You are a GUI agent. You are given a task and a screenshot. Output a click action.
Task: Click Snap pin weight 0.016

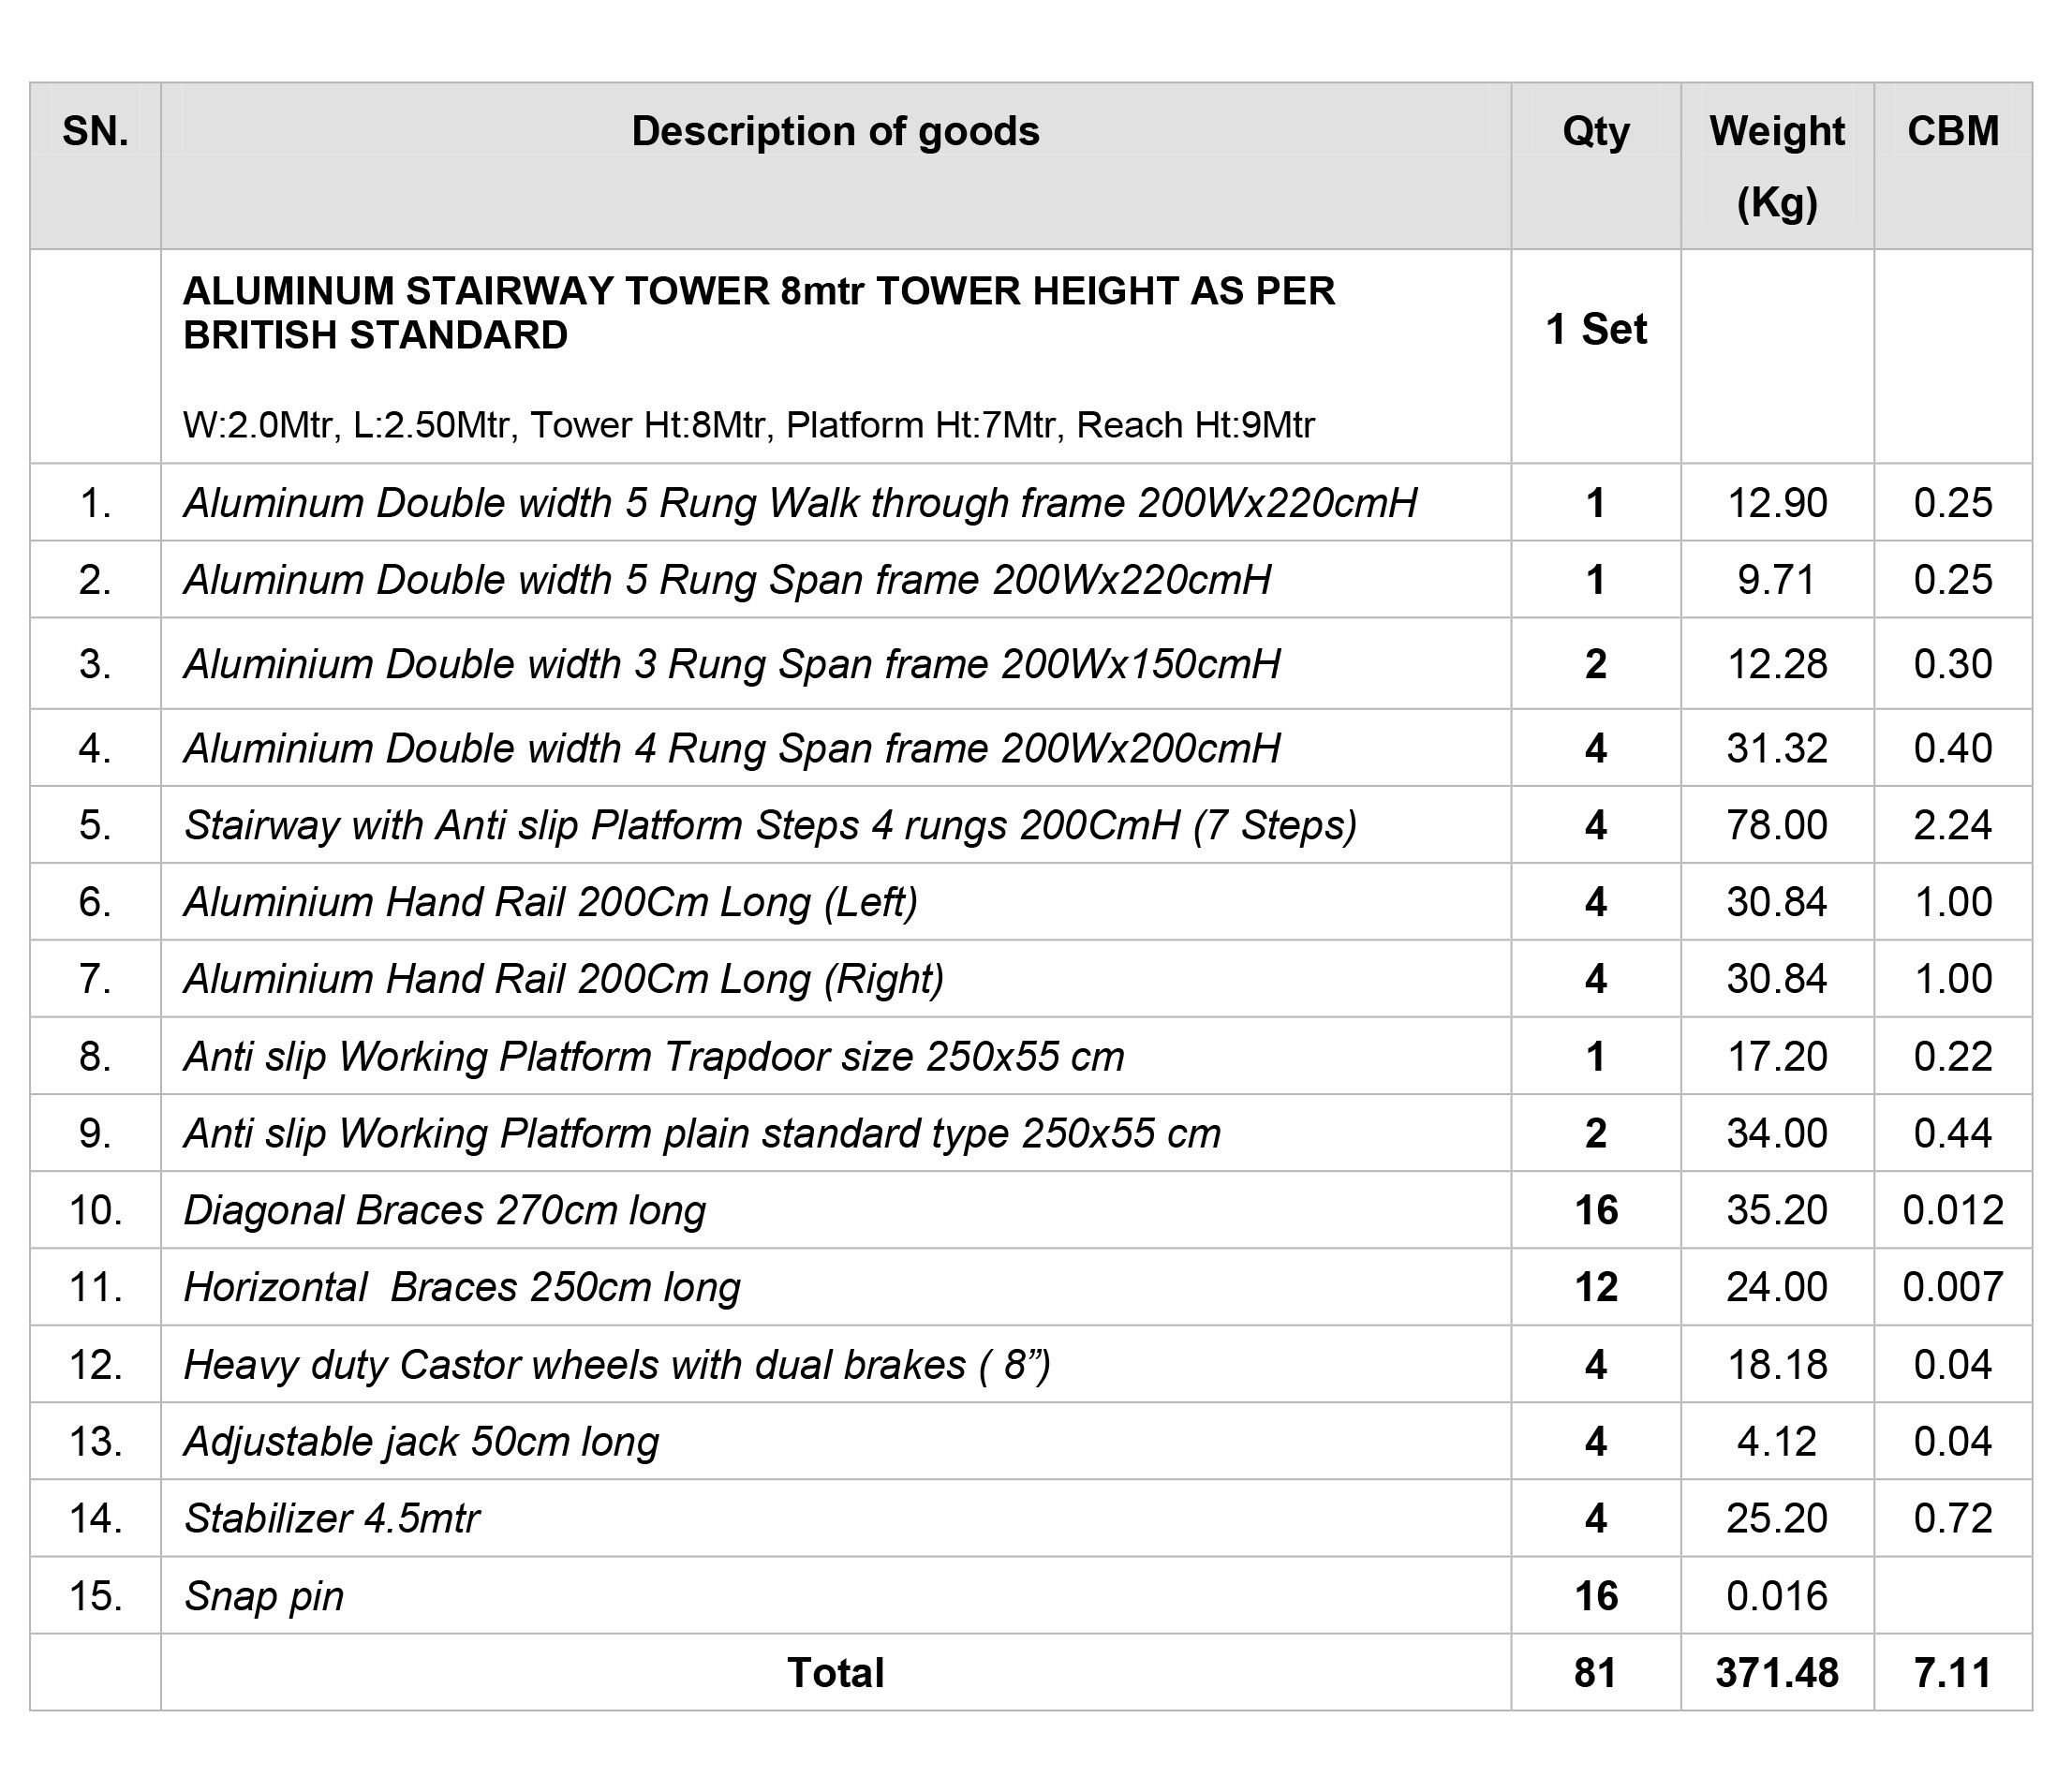pos(1776,1596)
